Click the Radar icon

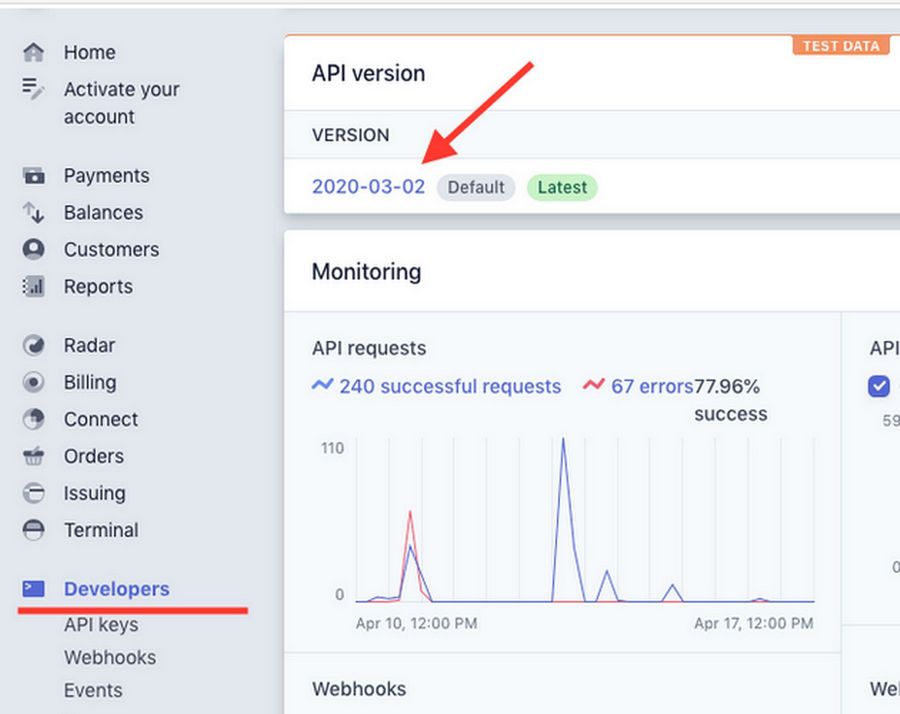point(34,346)
